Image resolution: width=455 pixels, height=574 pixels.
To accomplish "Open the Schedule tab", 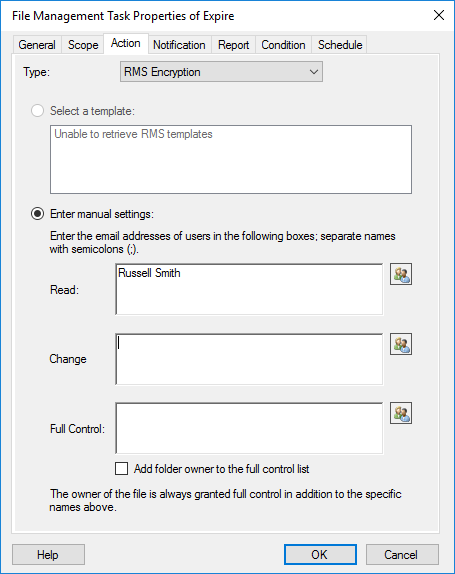I will tap(340, 45).
